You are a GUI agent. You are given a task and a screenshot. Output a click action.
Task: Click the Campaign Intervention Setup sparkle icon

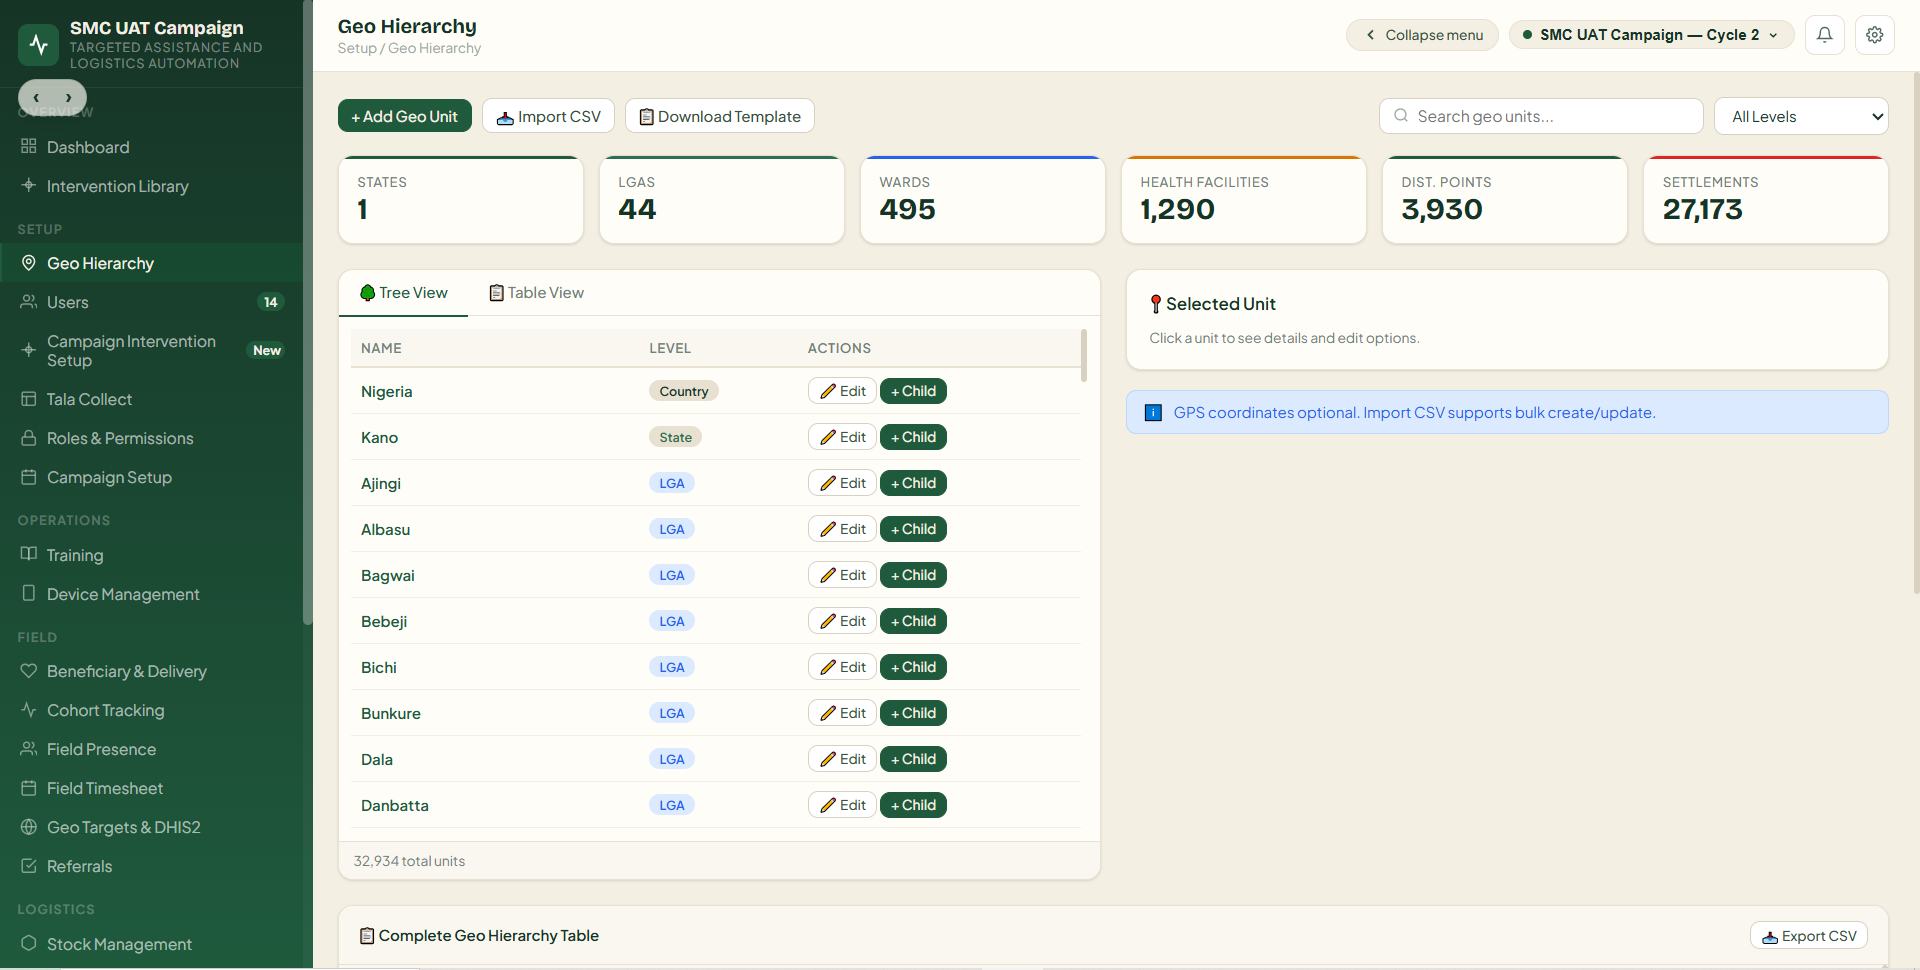coord(28,350)
